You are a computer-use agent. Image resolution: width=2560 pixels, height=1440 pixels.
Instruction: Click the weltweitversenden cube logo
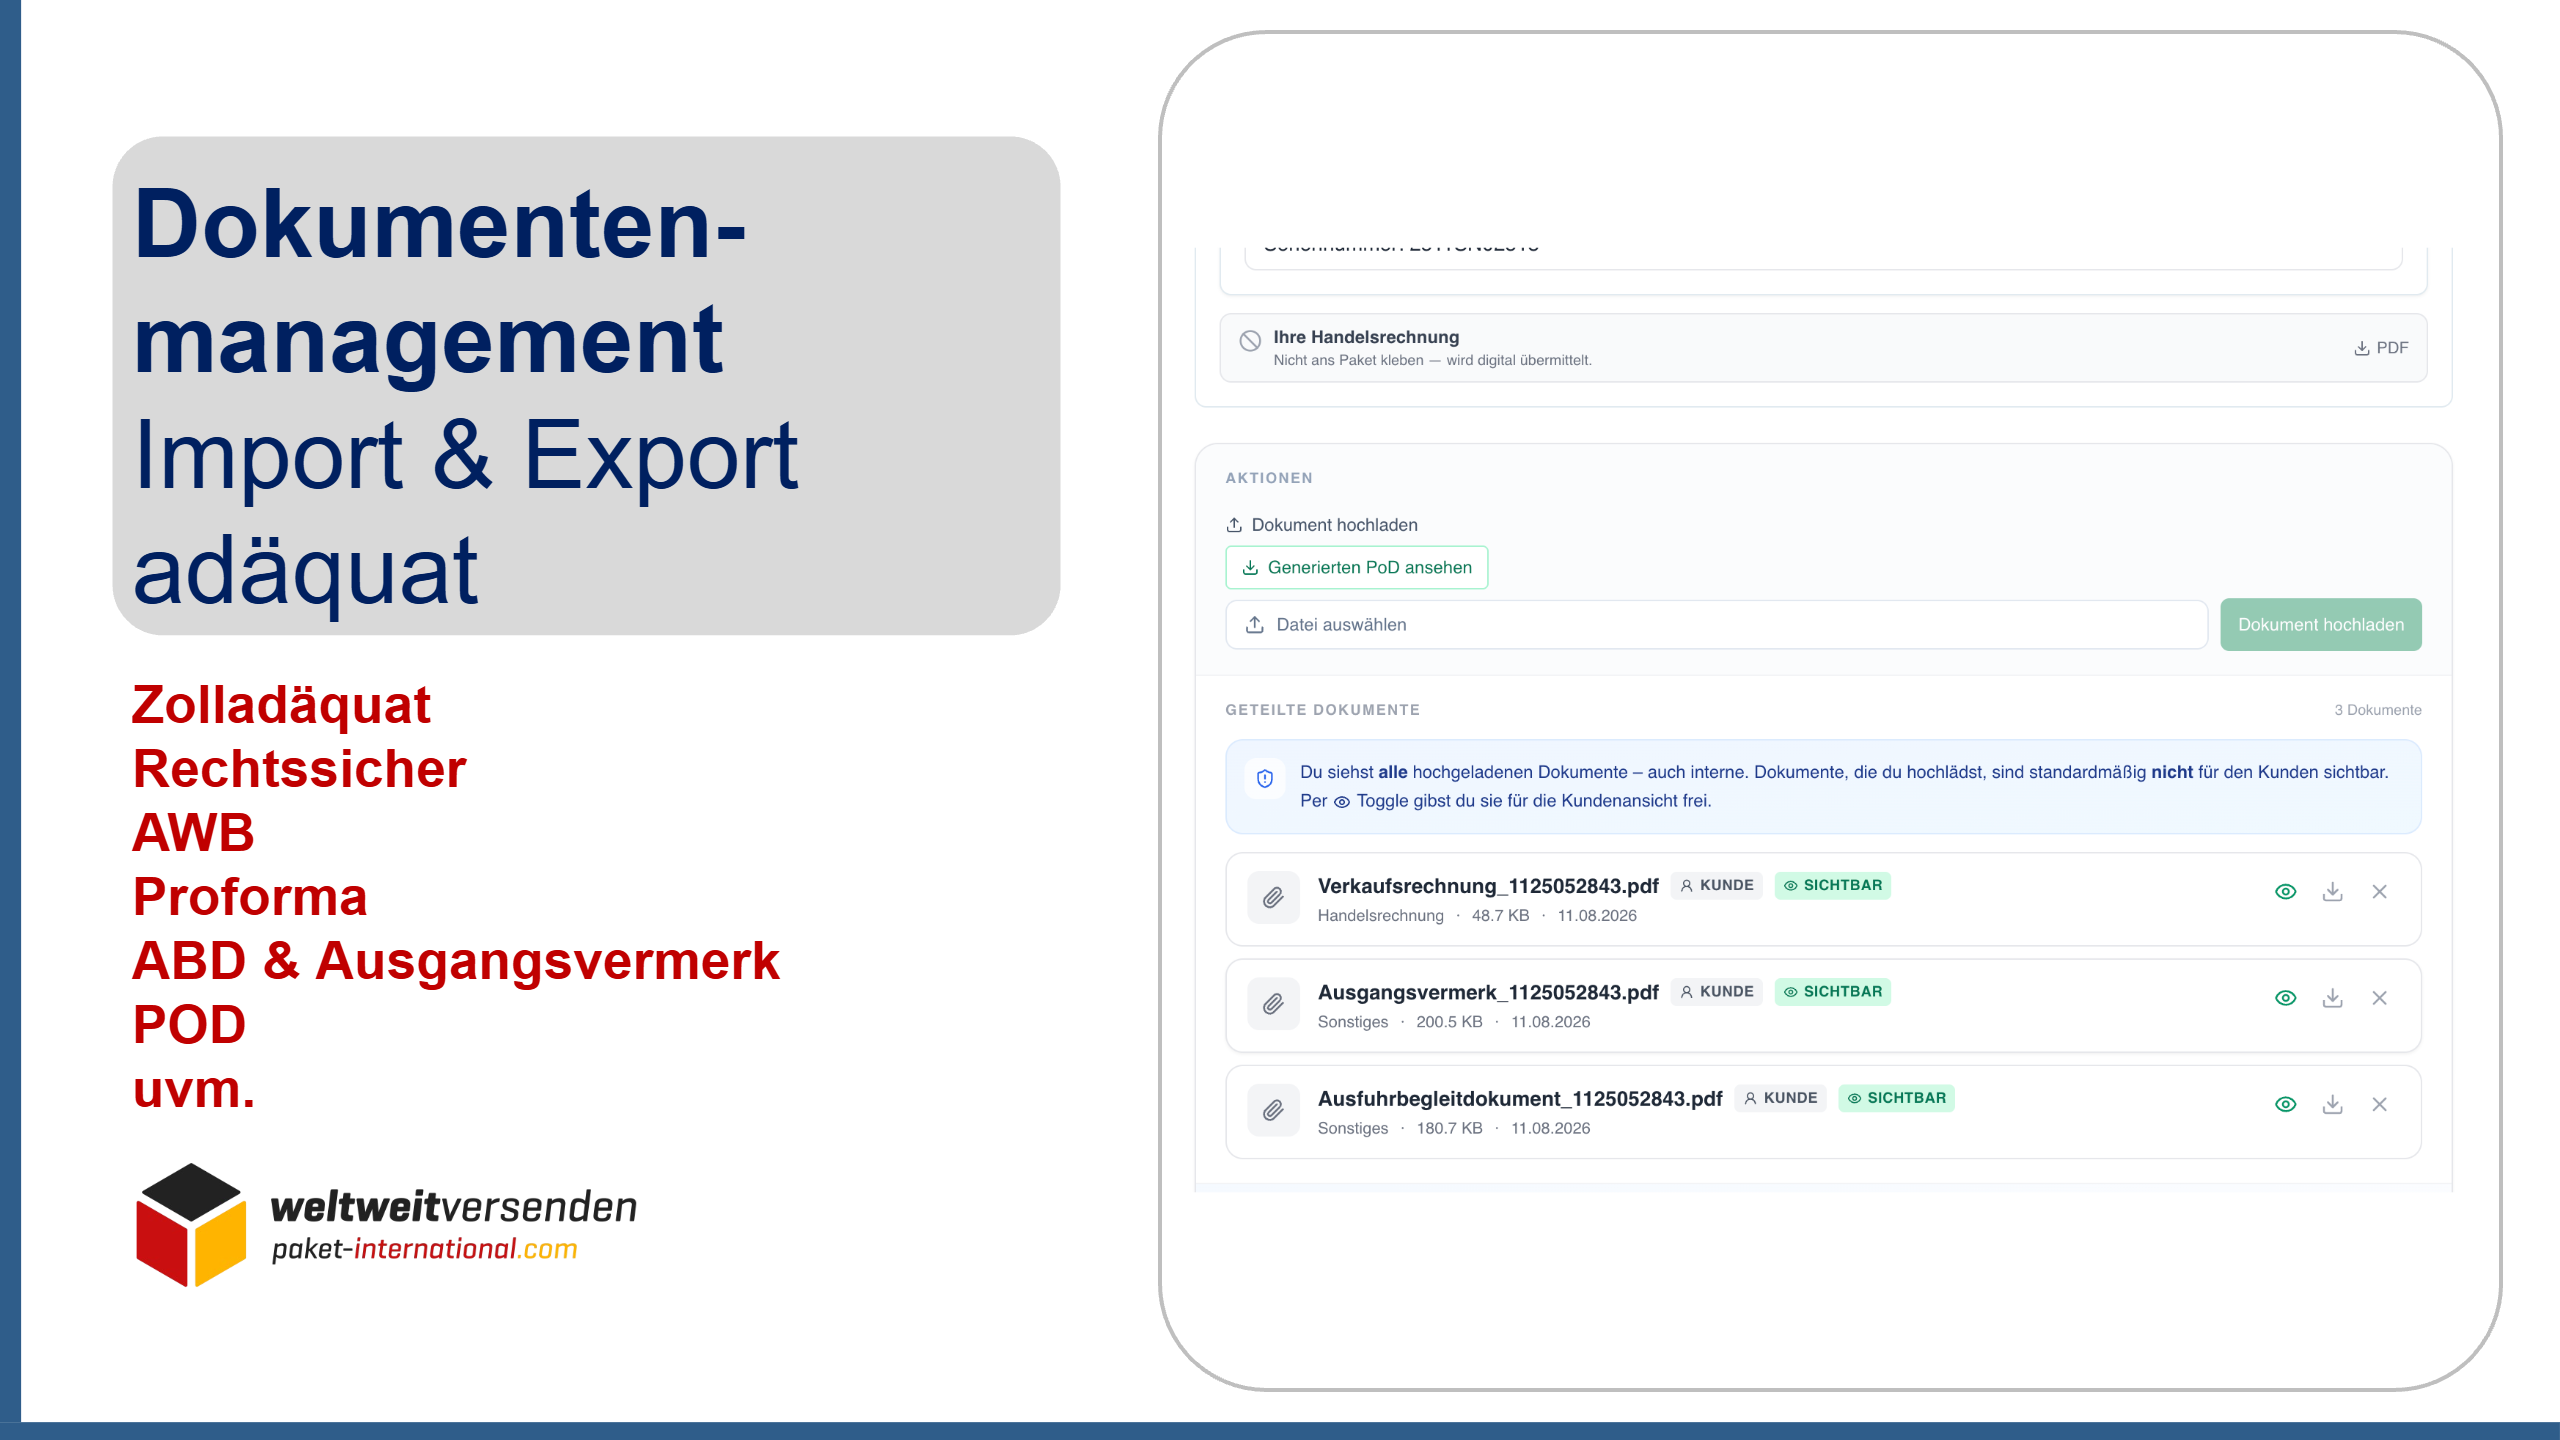click(191, 1224)
